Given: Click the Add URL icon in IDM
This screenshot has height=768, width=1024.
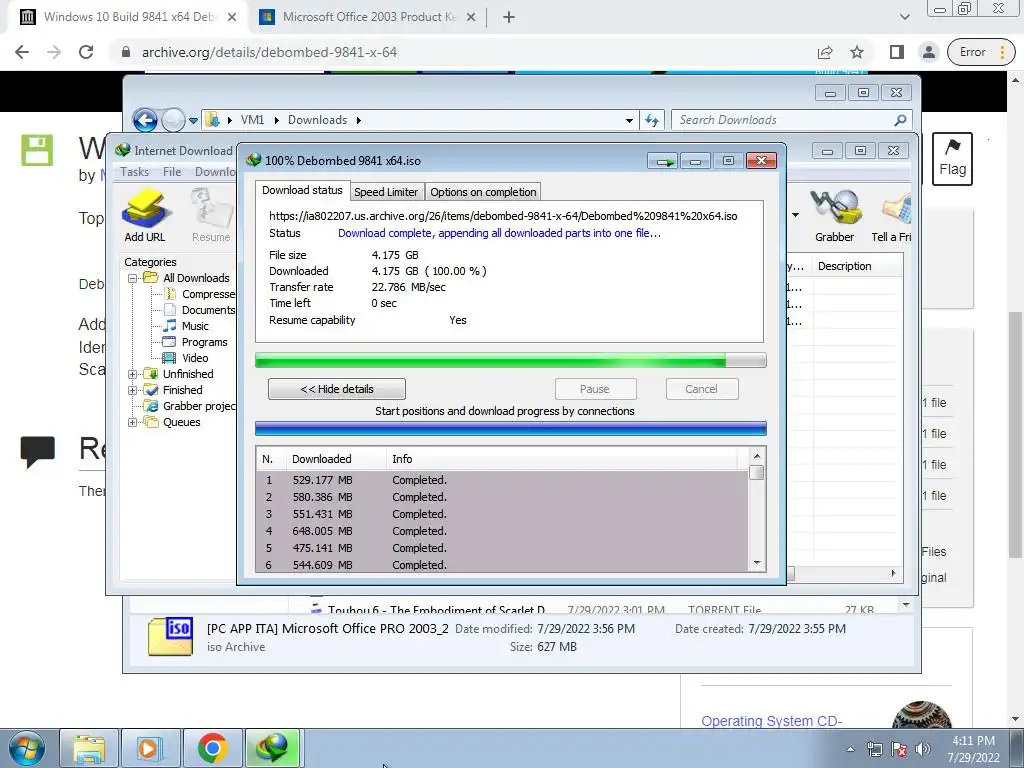Looking at the screenshot, I should (145, 215).
